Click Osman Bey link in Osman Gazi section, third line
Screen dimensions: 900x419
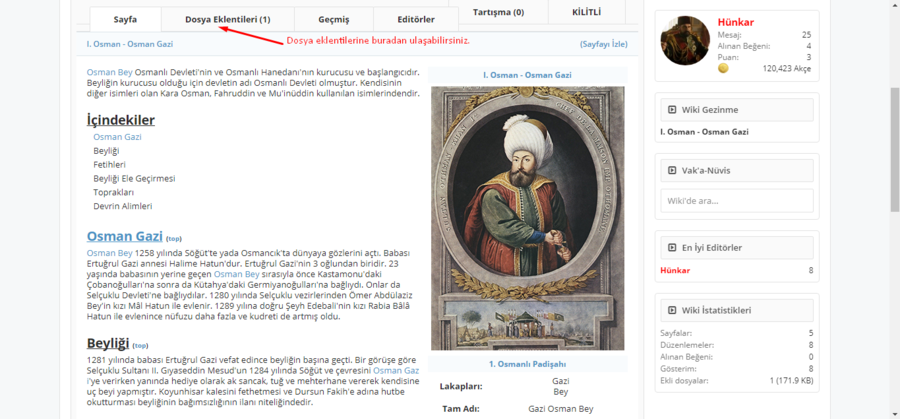pos(237,274)
